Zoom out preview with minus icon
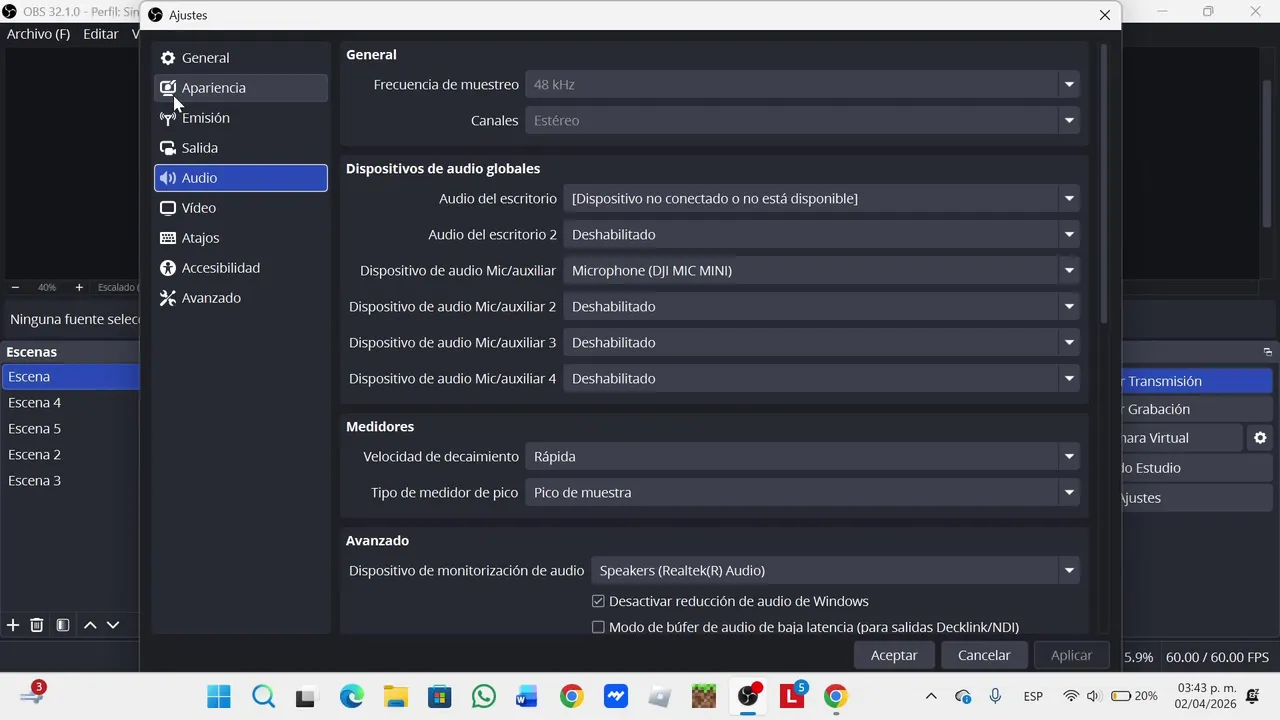This screenshot has height=720, width=1280. (x=15, y=287)
